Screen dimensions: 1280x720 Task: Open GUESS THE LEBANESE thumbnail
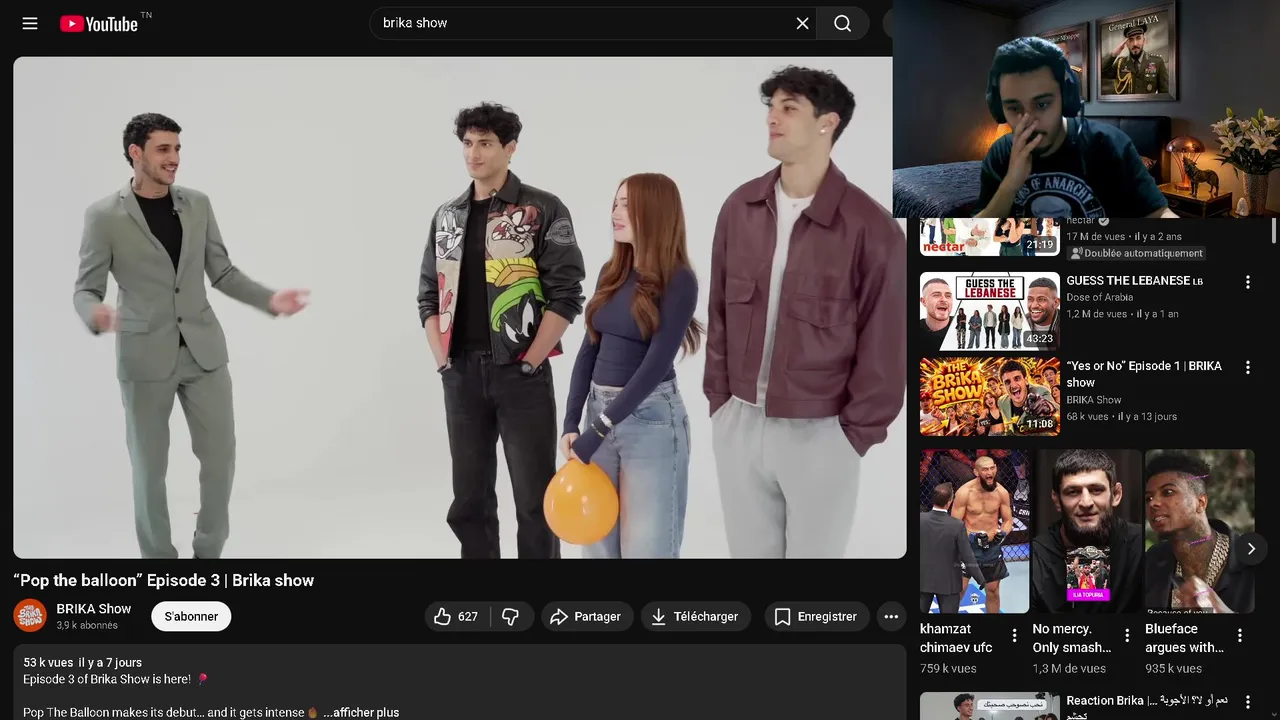(x=990, y=311)
